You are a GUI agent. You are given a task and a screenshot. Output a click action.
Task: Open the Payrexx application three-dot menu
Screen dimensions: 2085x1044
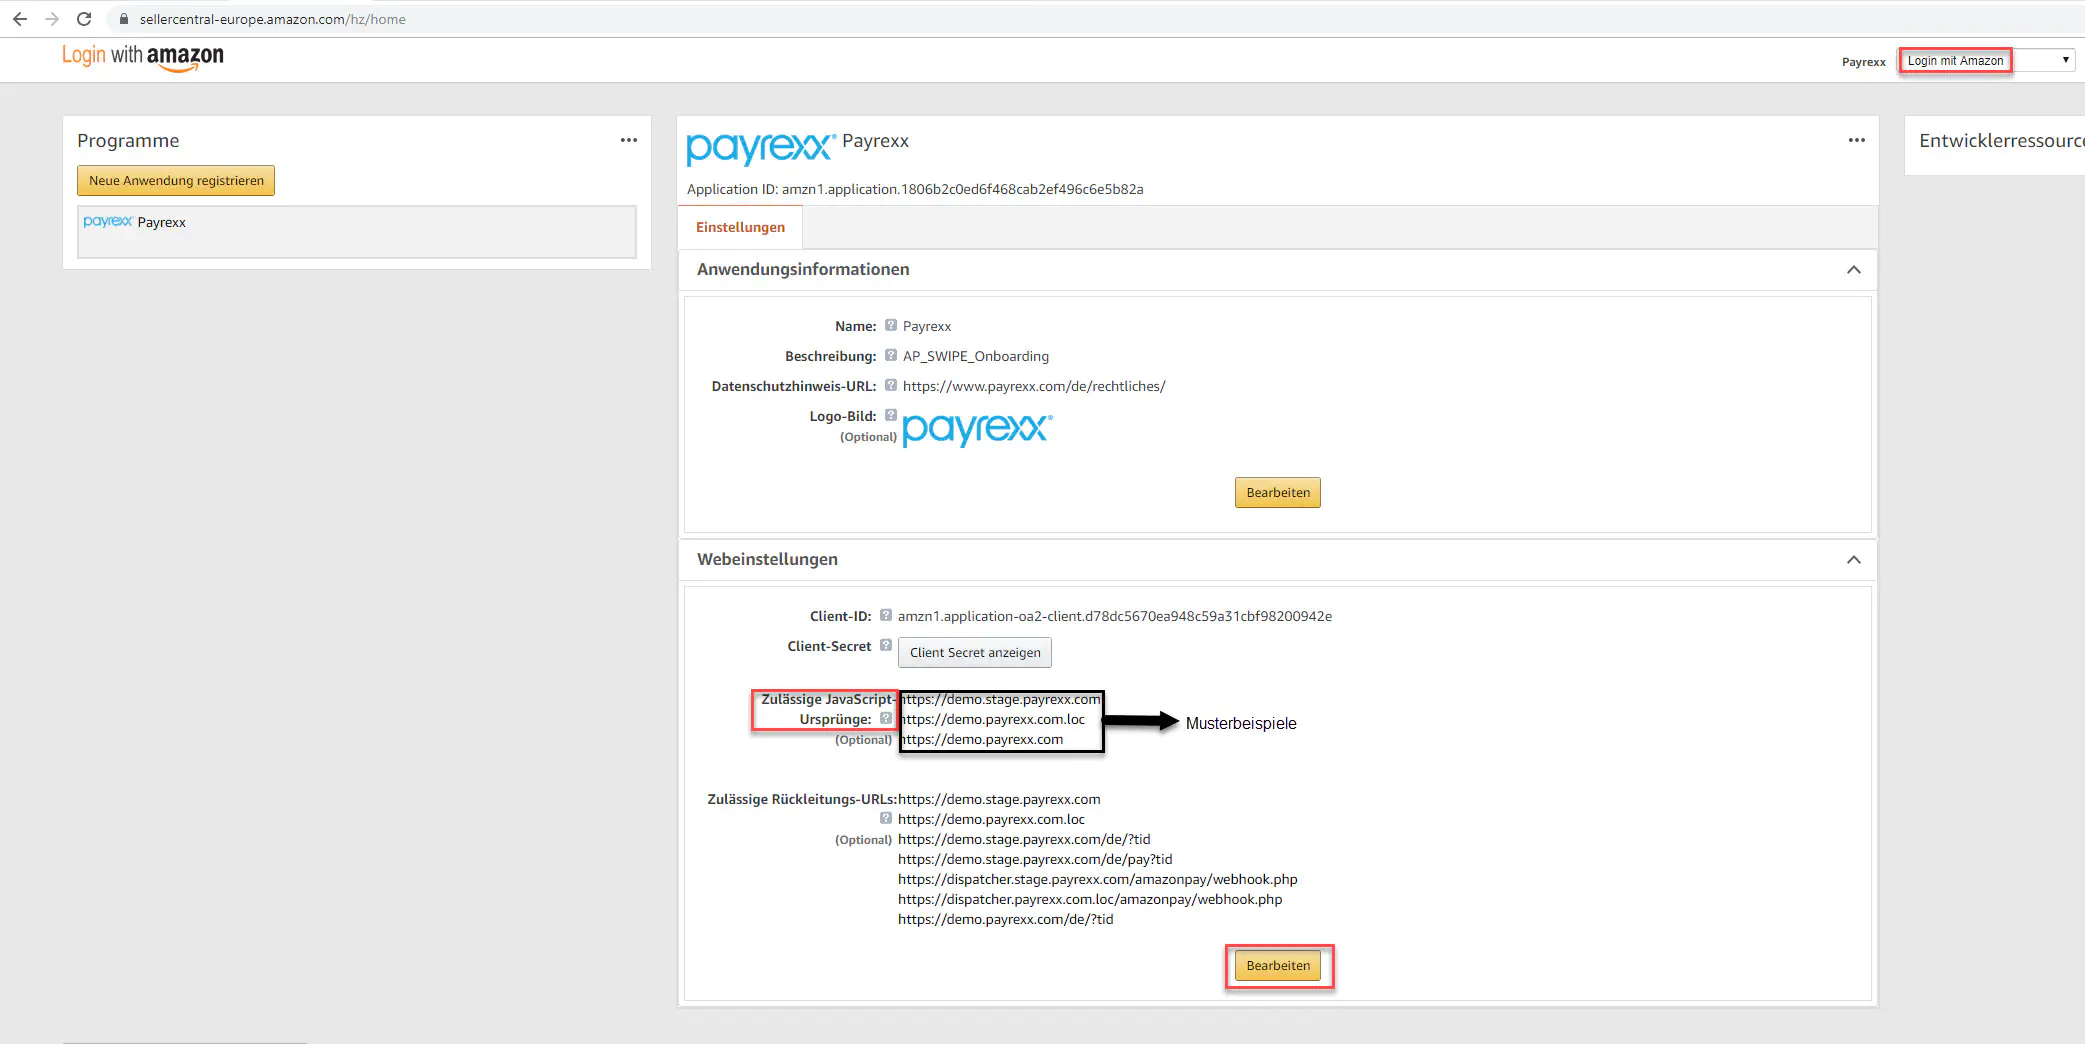pyautogui.click(x=1856, y=140)
